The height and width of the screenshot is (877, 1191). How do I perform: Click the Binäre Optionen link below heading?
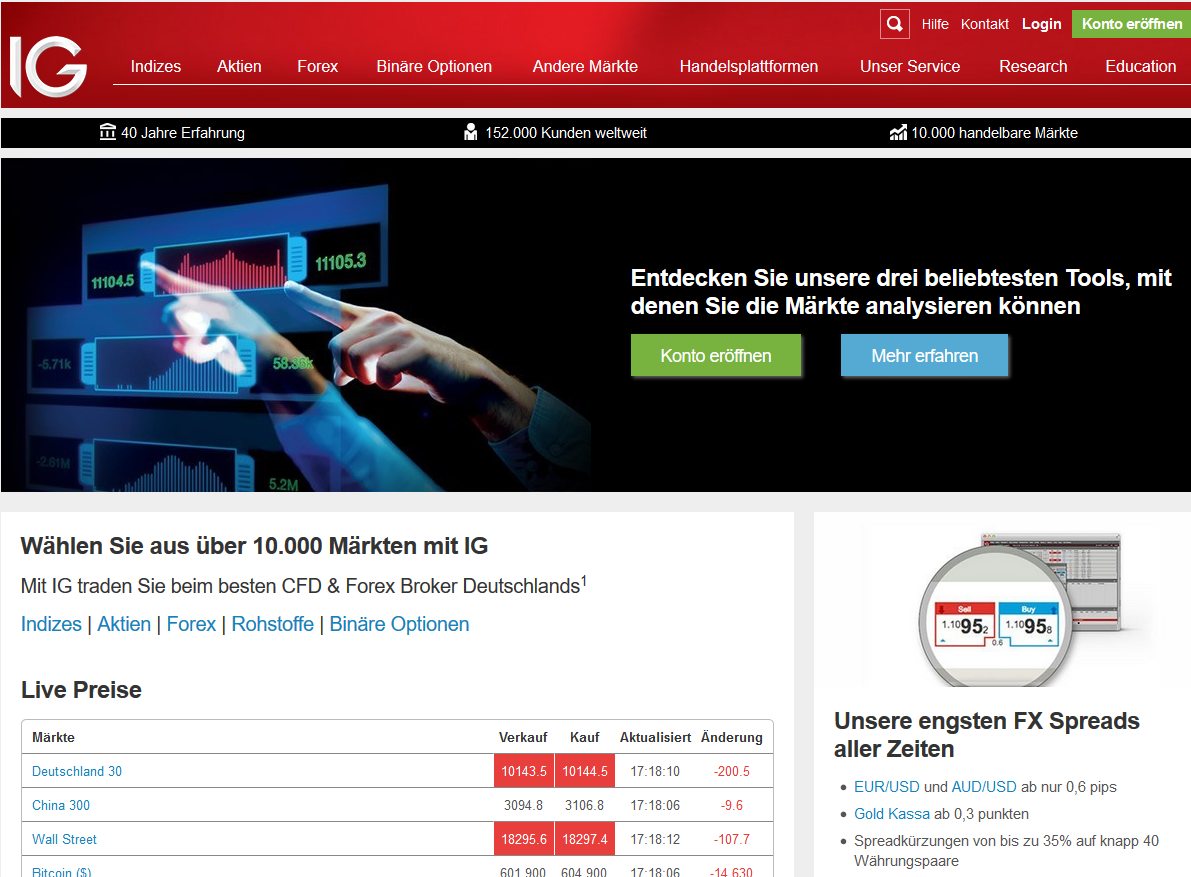pyautogui.click(x=400, y=624)
